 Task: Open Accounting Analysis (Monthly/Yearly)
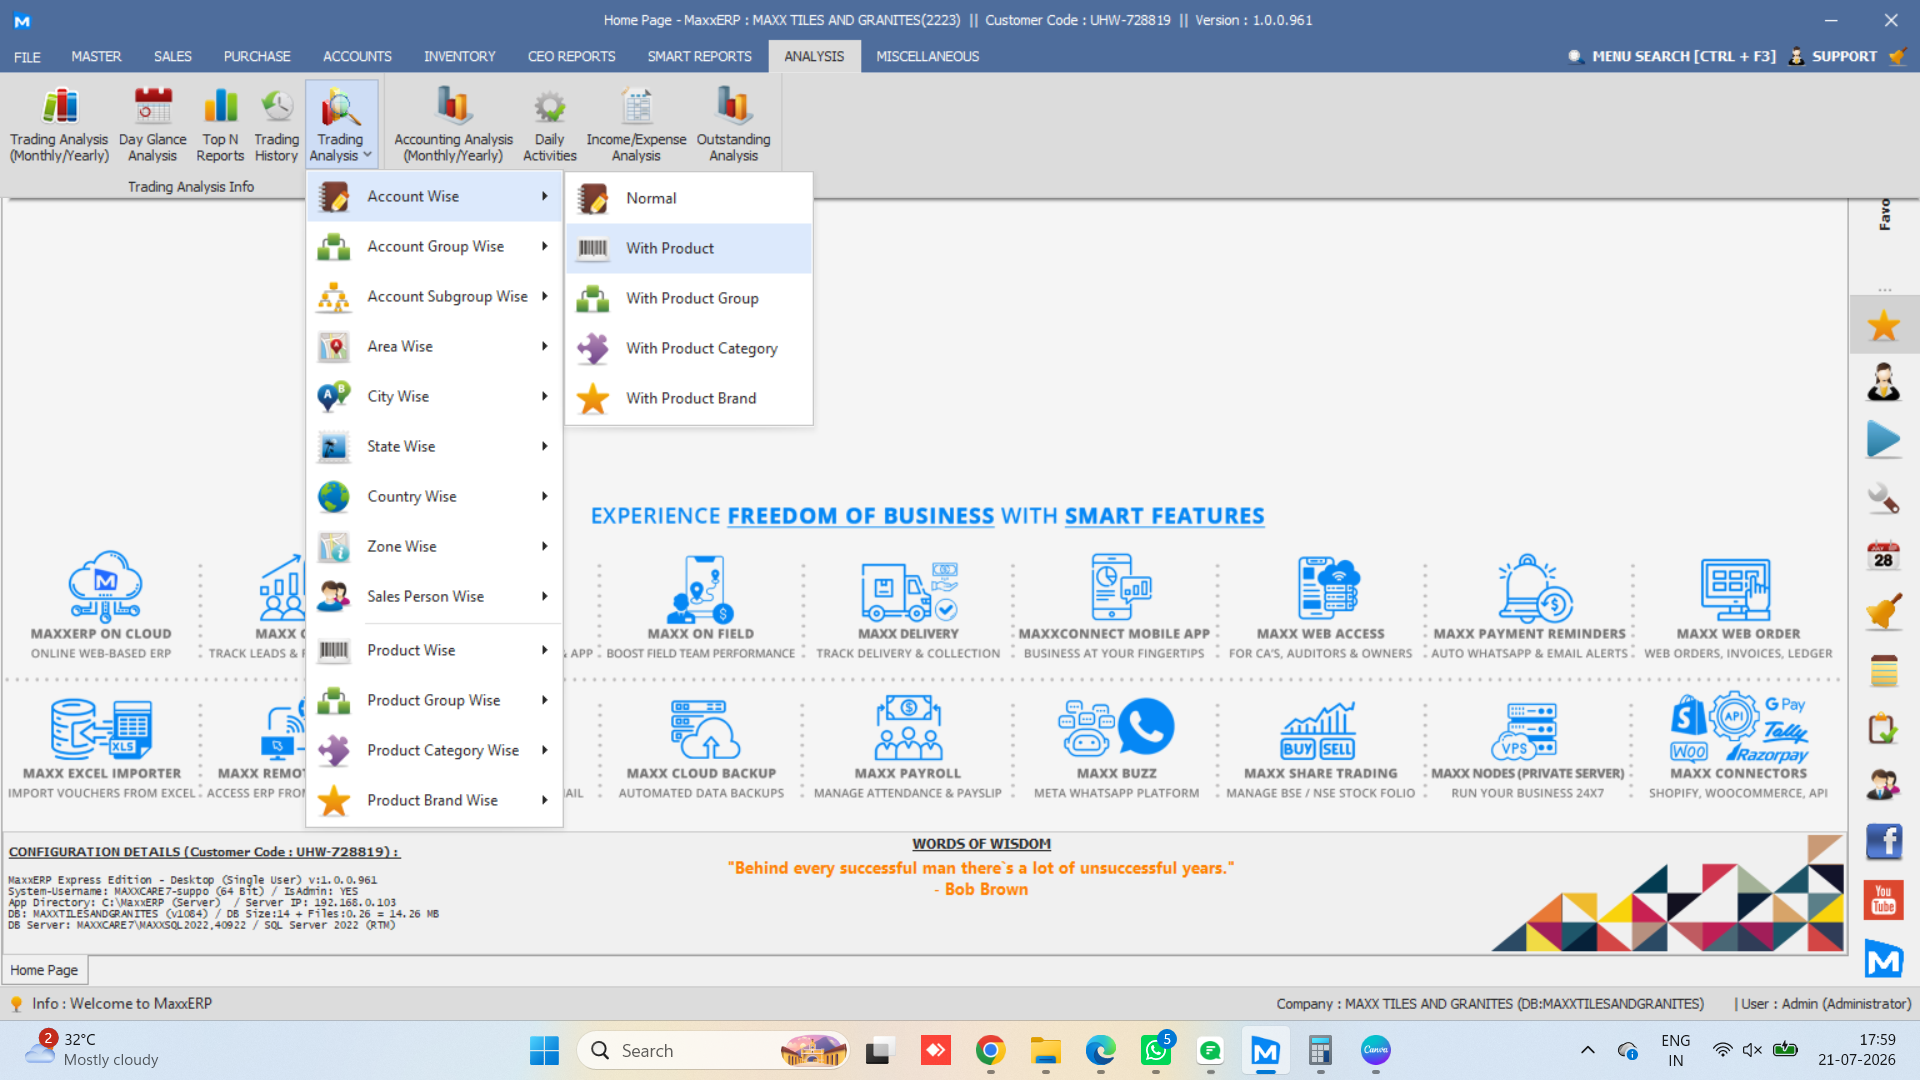453,125
